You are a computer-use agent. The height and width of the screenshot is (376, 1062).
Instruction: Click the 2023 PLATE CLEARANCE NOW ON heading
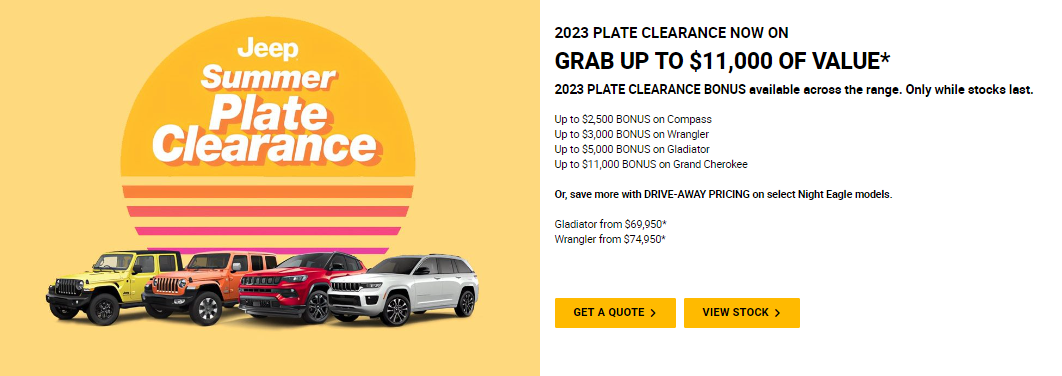click(x=671, y=33)
